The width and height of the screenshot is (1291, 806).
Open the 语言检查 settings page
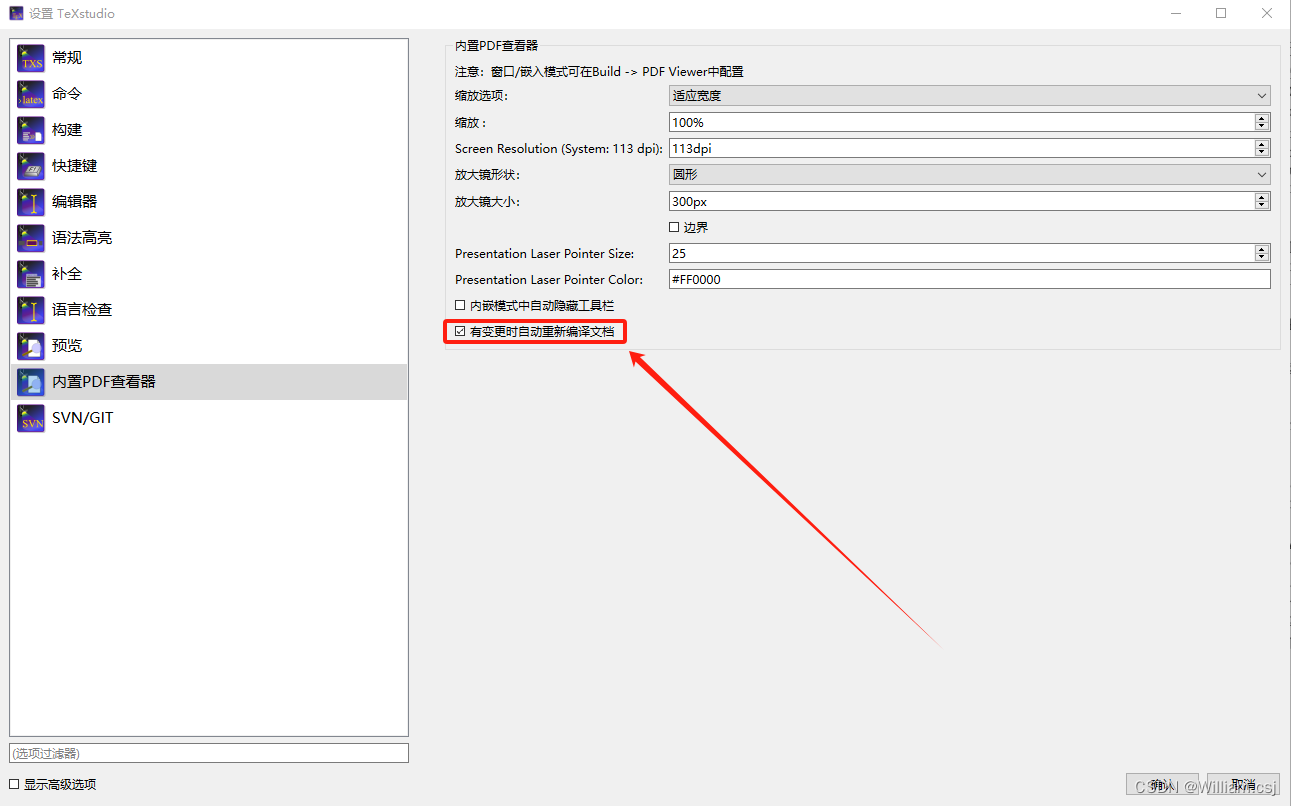(x=209, y=310)
